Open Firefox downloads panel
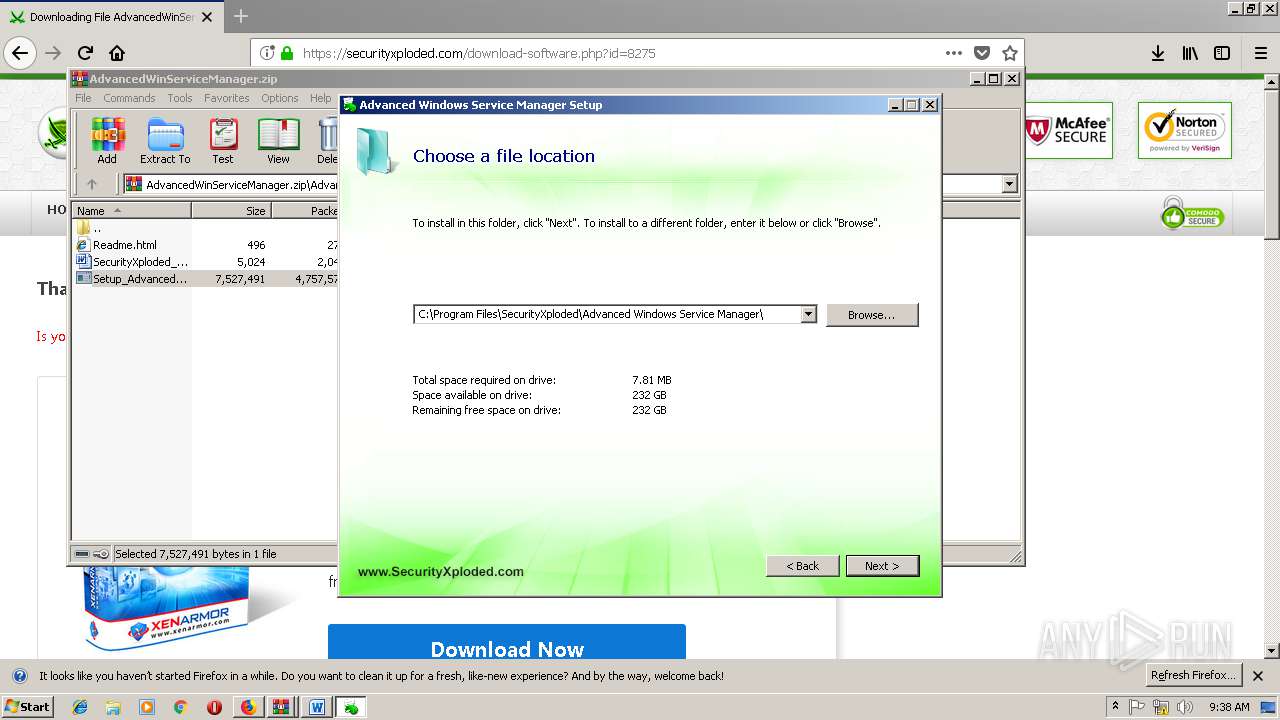The width and height of the screenshot is (1280, 720). 1157,53
